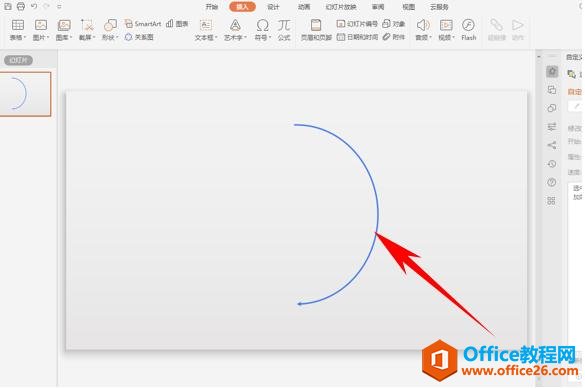
Task: Click the overlapping squares icon in right sidebar
Action: tap(552, 90)
